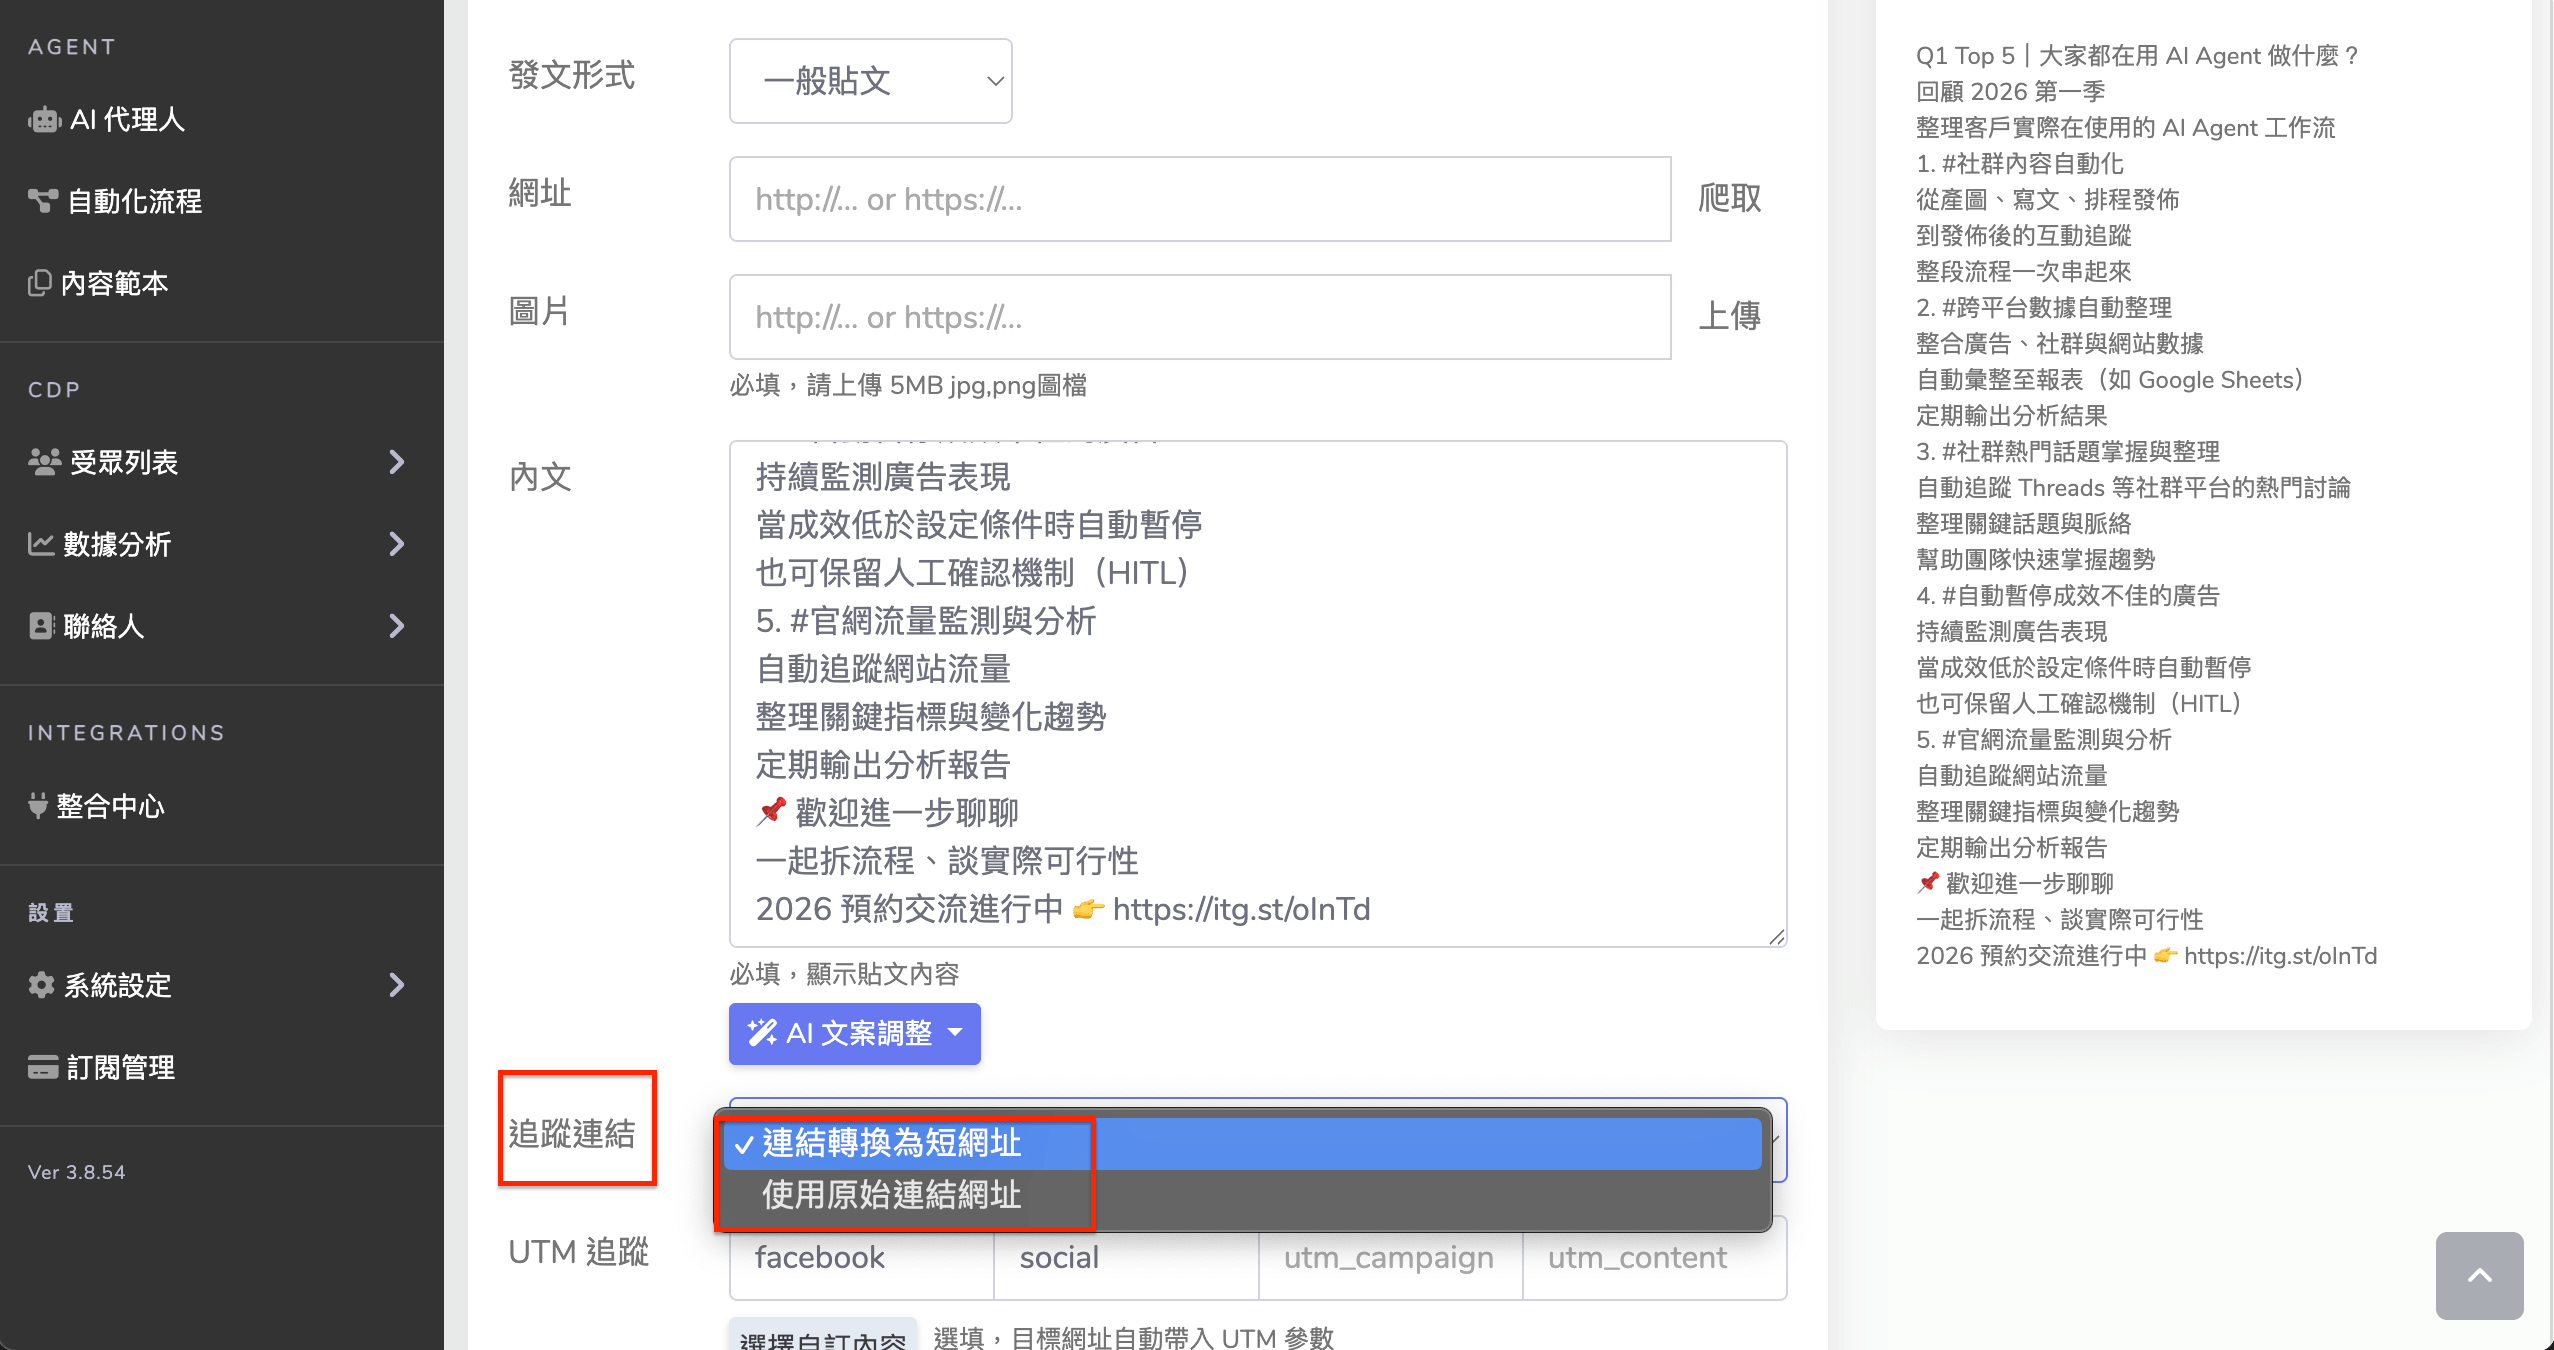This screenshot has height=1350, width=2554.
Task: Click the 數據分析 chart icon
Action: coord(41,544)
